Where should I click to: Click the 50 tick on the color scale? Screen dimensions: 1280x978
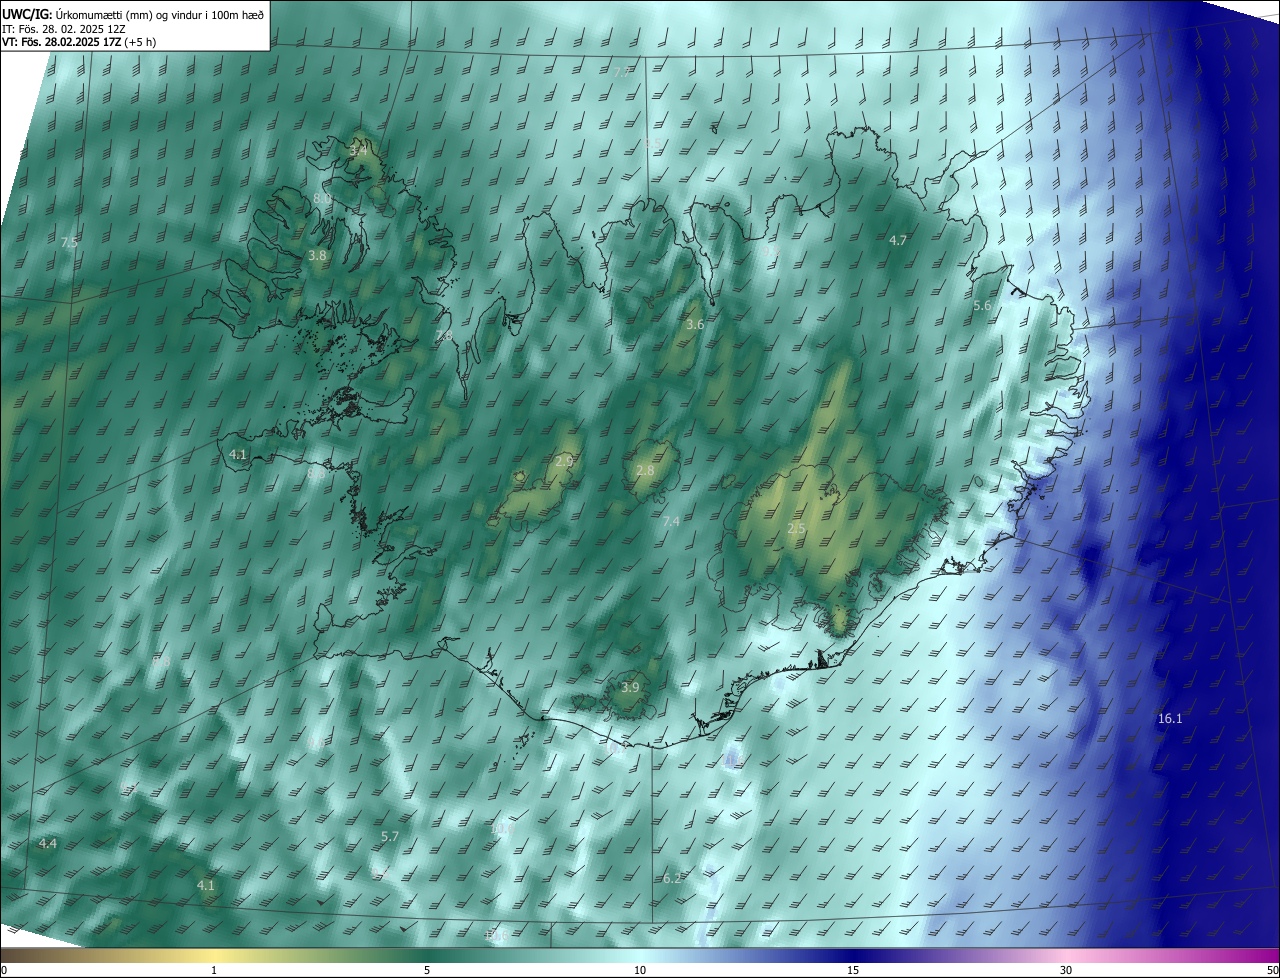[1272, 970]
